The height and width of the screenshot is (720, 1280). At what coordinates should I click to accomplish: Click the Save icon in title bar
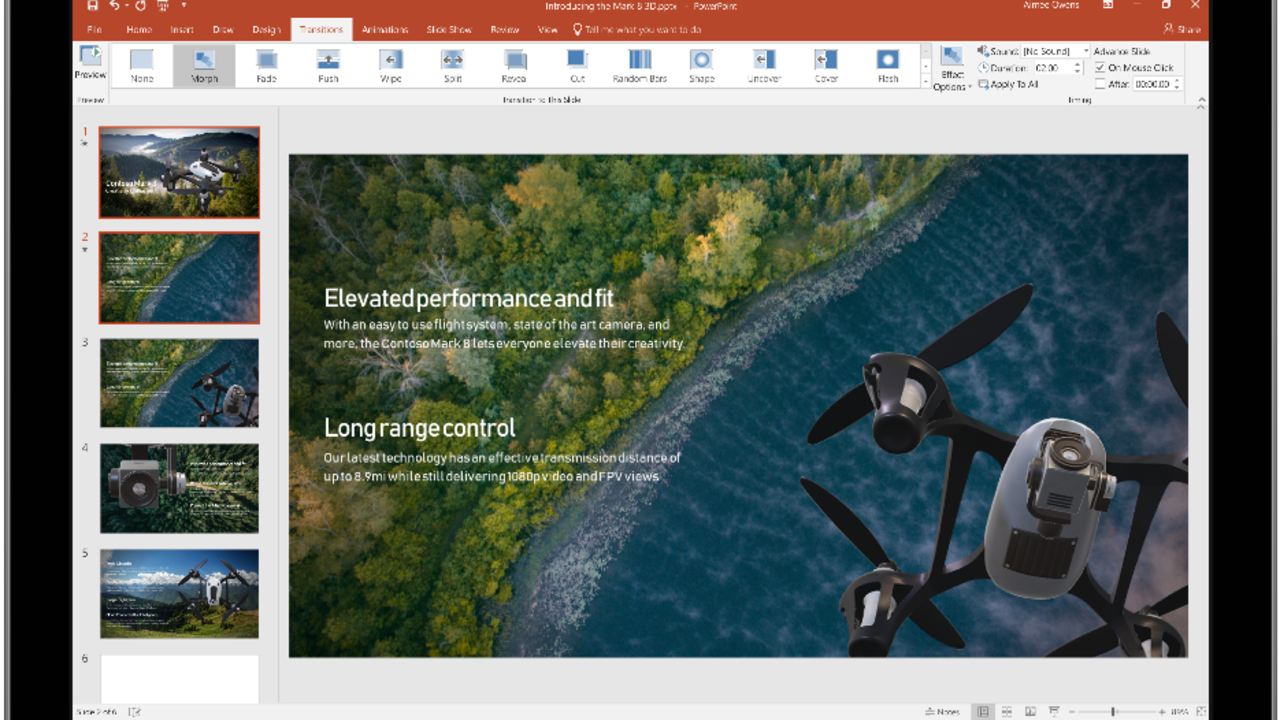pos(92,5)
